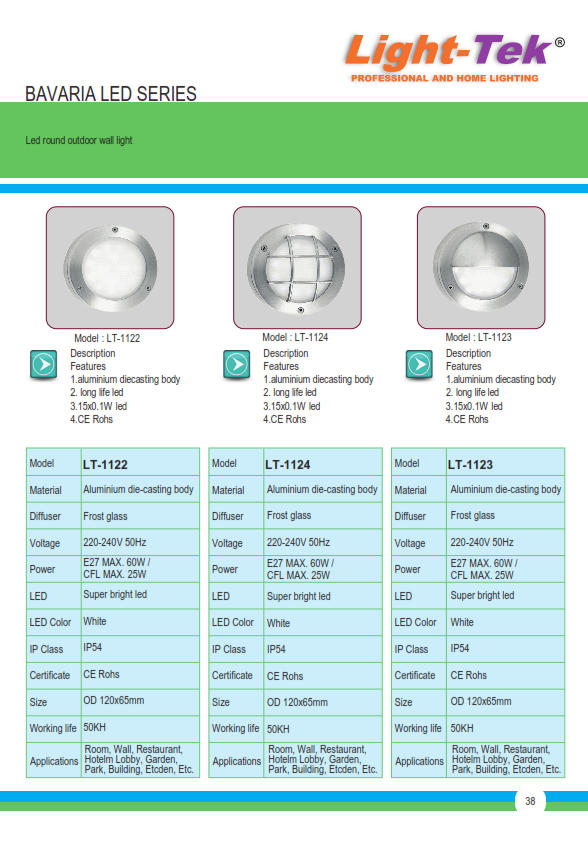Click the arrow icon beside LT-1124 description

pos(236,365)
